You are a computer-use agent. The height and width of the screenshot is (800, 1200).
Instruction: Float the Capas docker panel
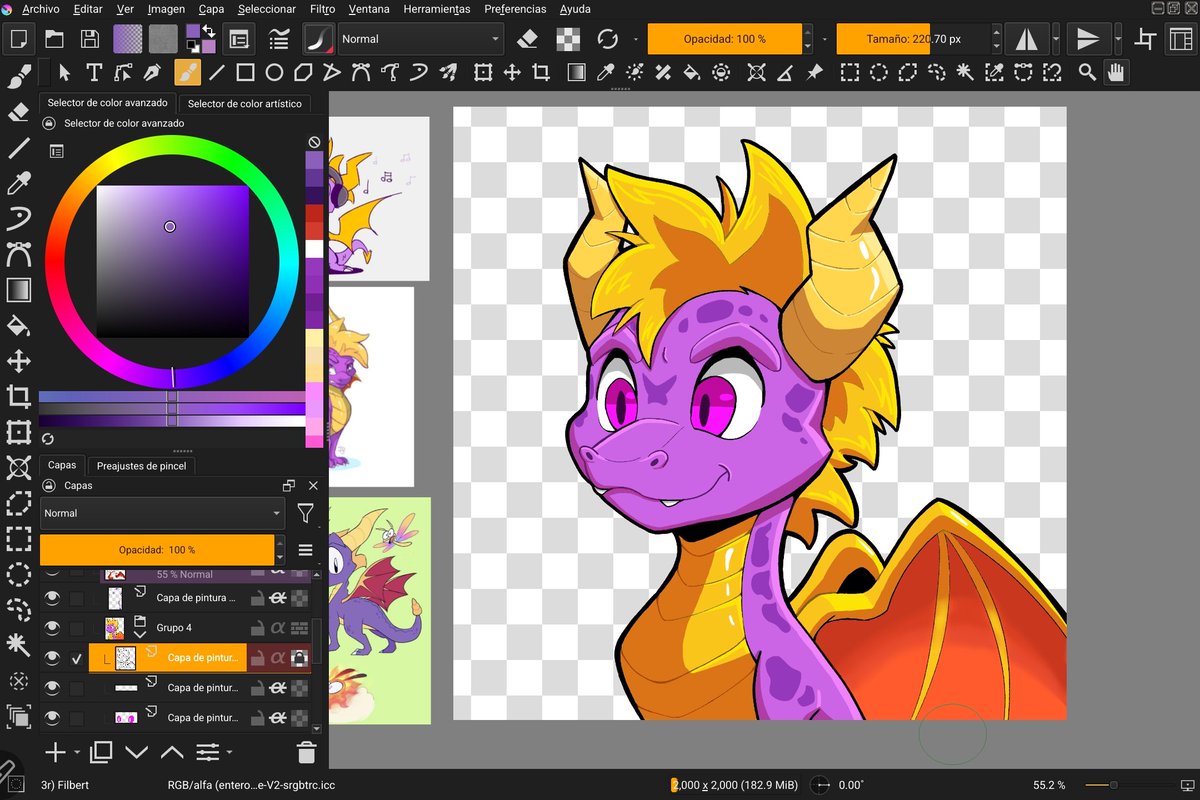tap(289, 485)
